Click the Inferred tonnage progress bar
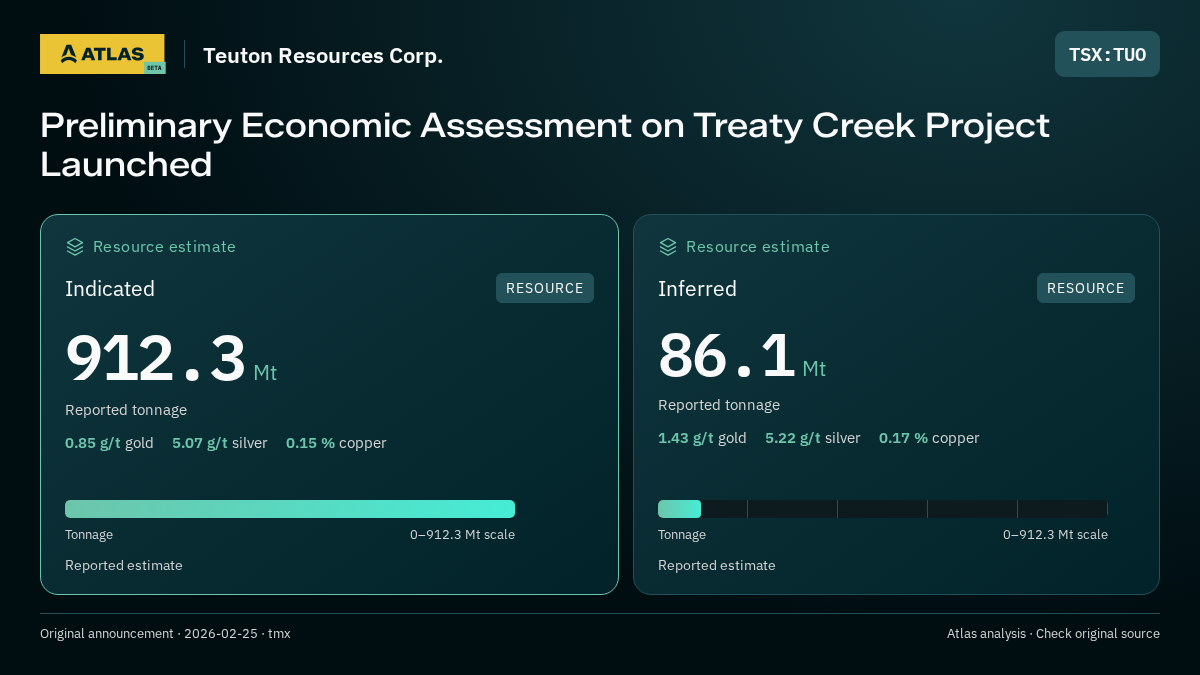Screen dimensions: 1200x675 point(883,509)
